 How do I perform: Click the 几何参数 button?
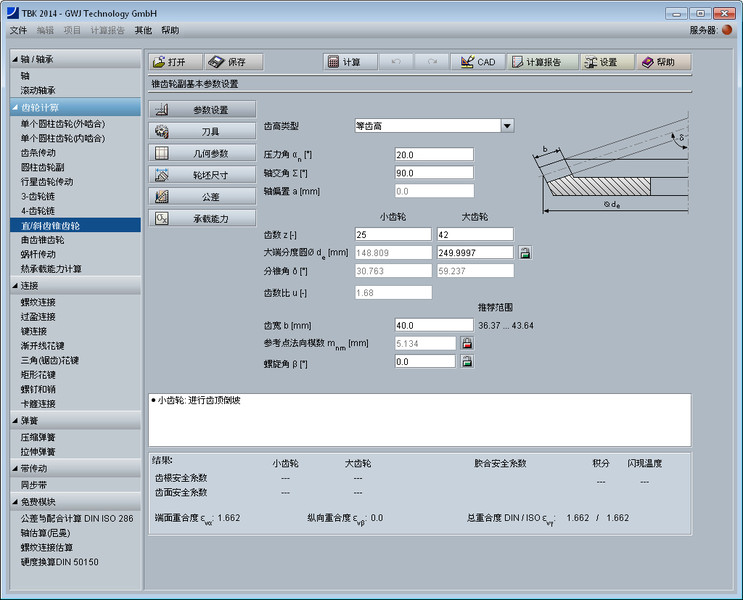tap(202, 153)
